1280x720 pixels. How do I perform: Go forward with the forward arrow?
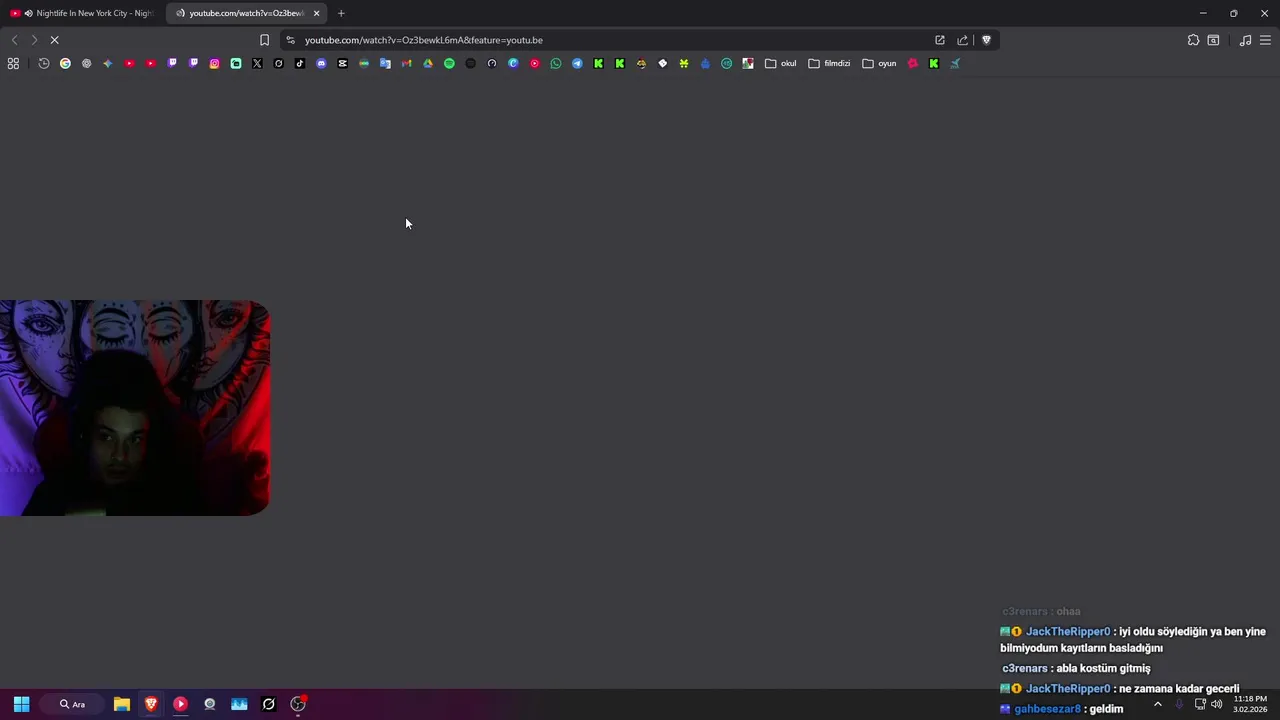pyautogui.click(x=34, y=40)
